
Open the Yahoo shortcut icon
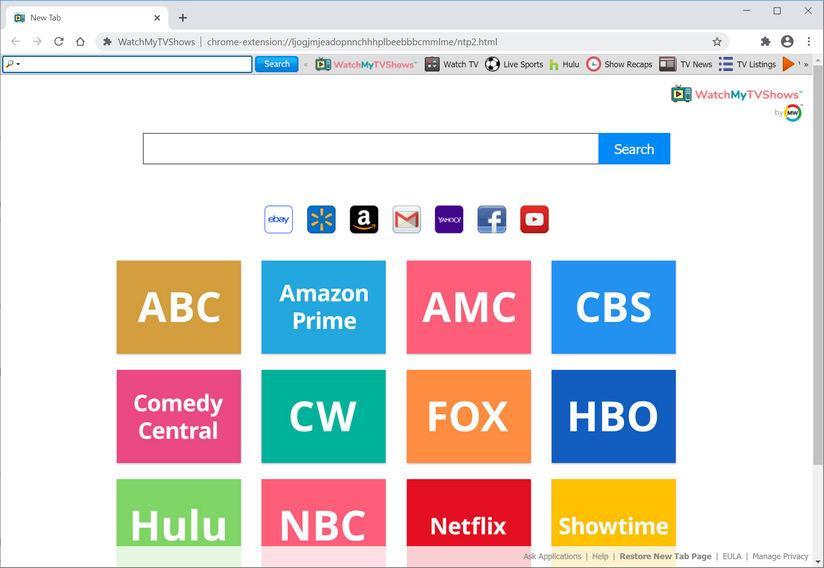(x=449, y=219)
